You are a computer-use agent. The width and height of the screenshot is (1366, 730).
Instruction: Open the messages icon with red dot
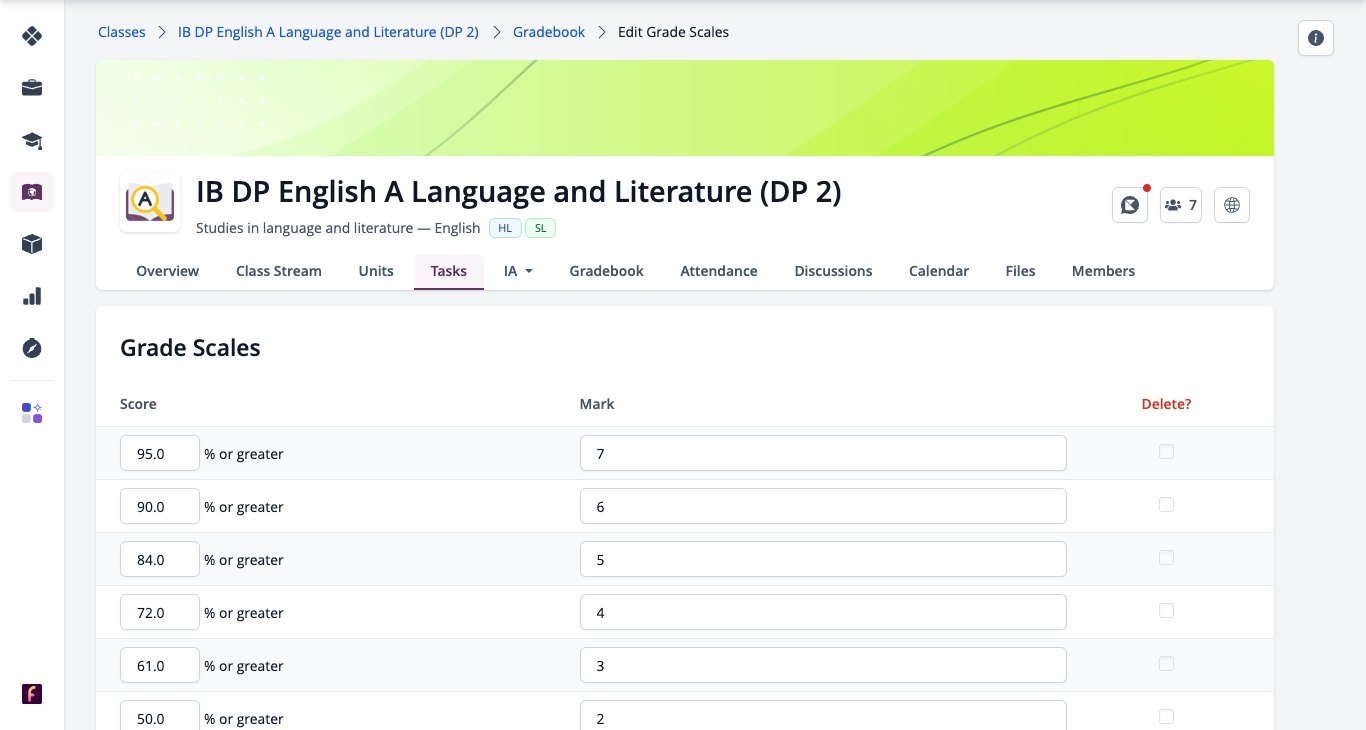pos(1130,205)
